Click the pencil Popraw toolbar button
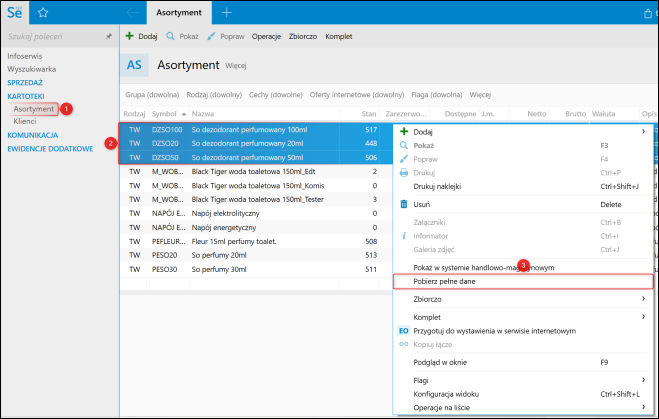The image size is (659, 419). (x=226, y=36)
